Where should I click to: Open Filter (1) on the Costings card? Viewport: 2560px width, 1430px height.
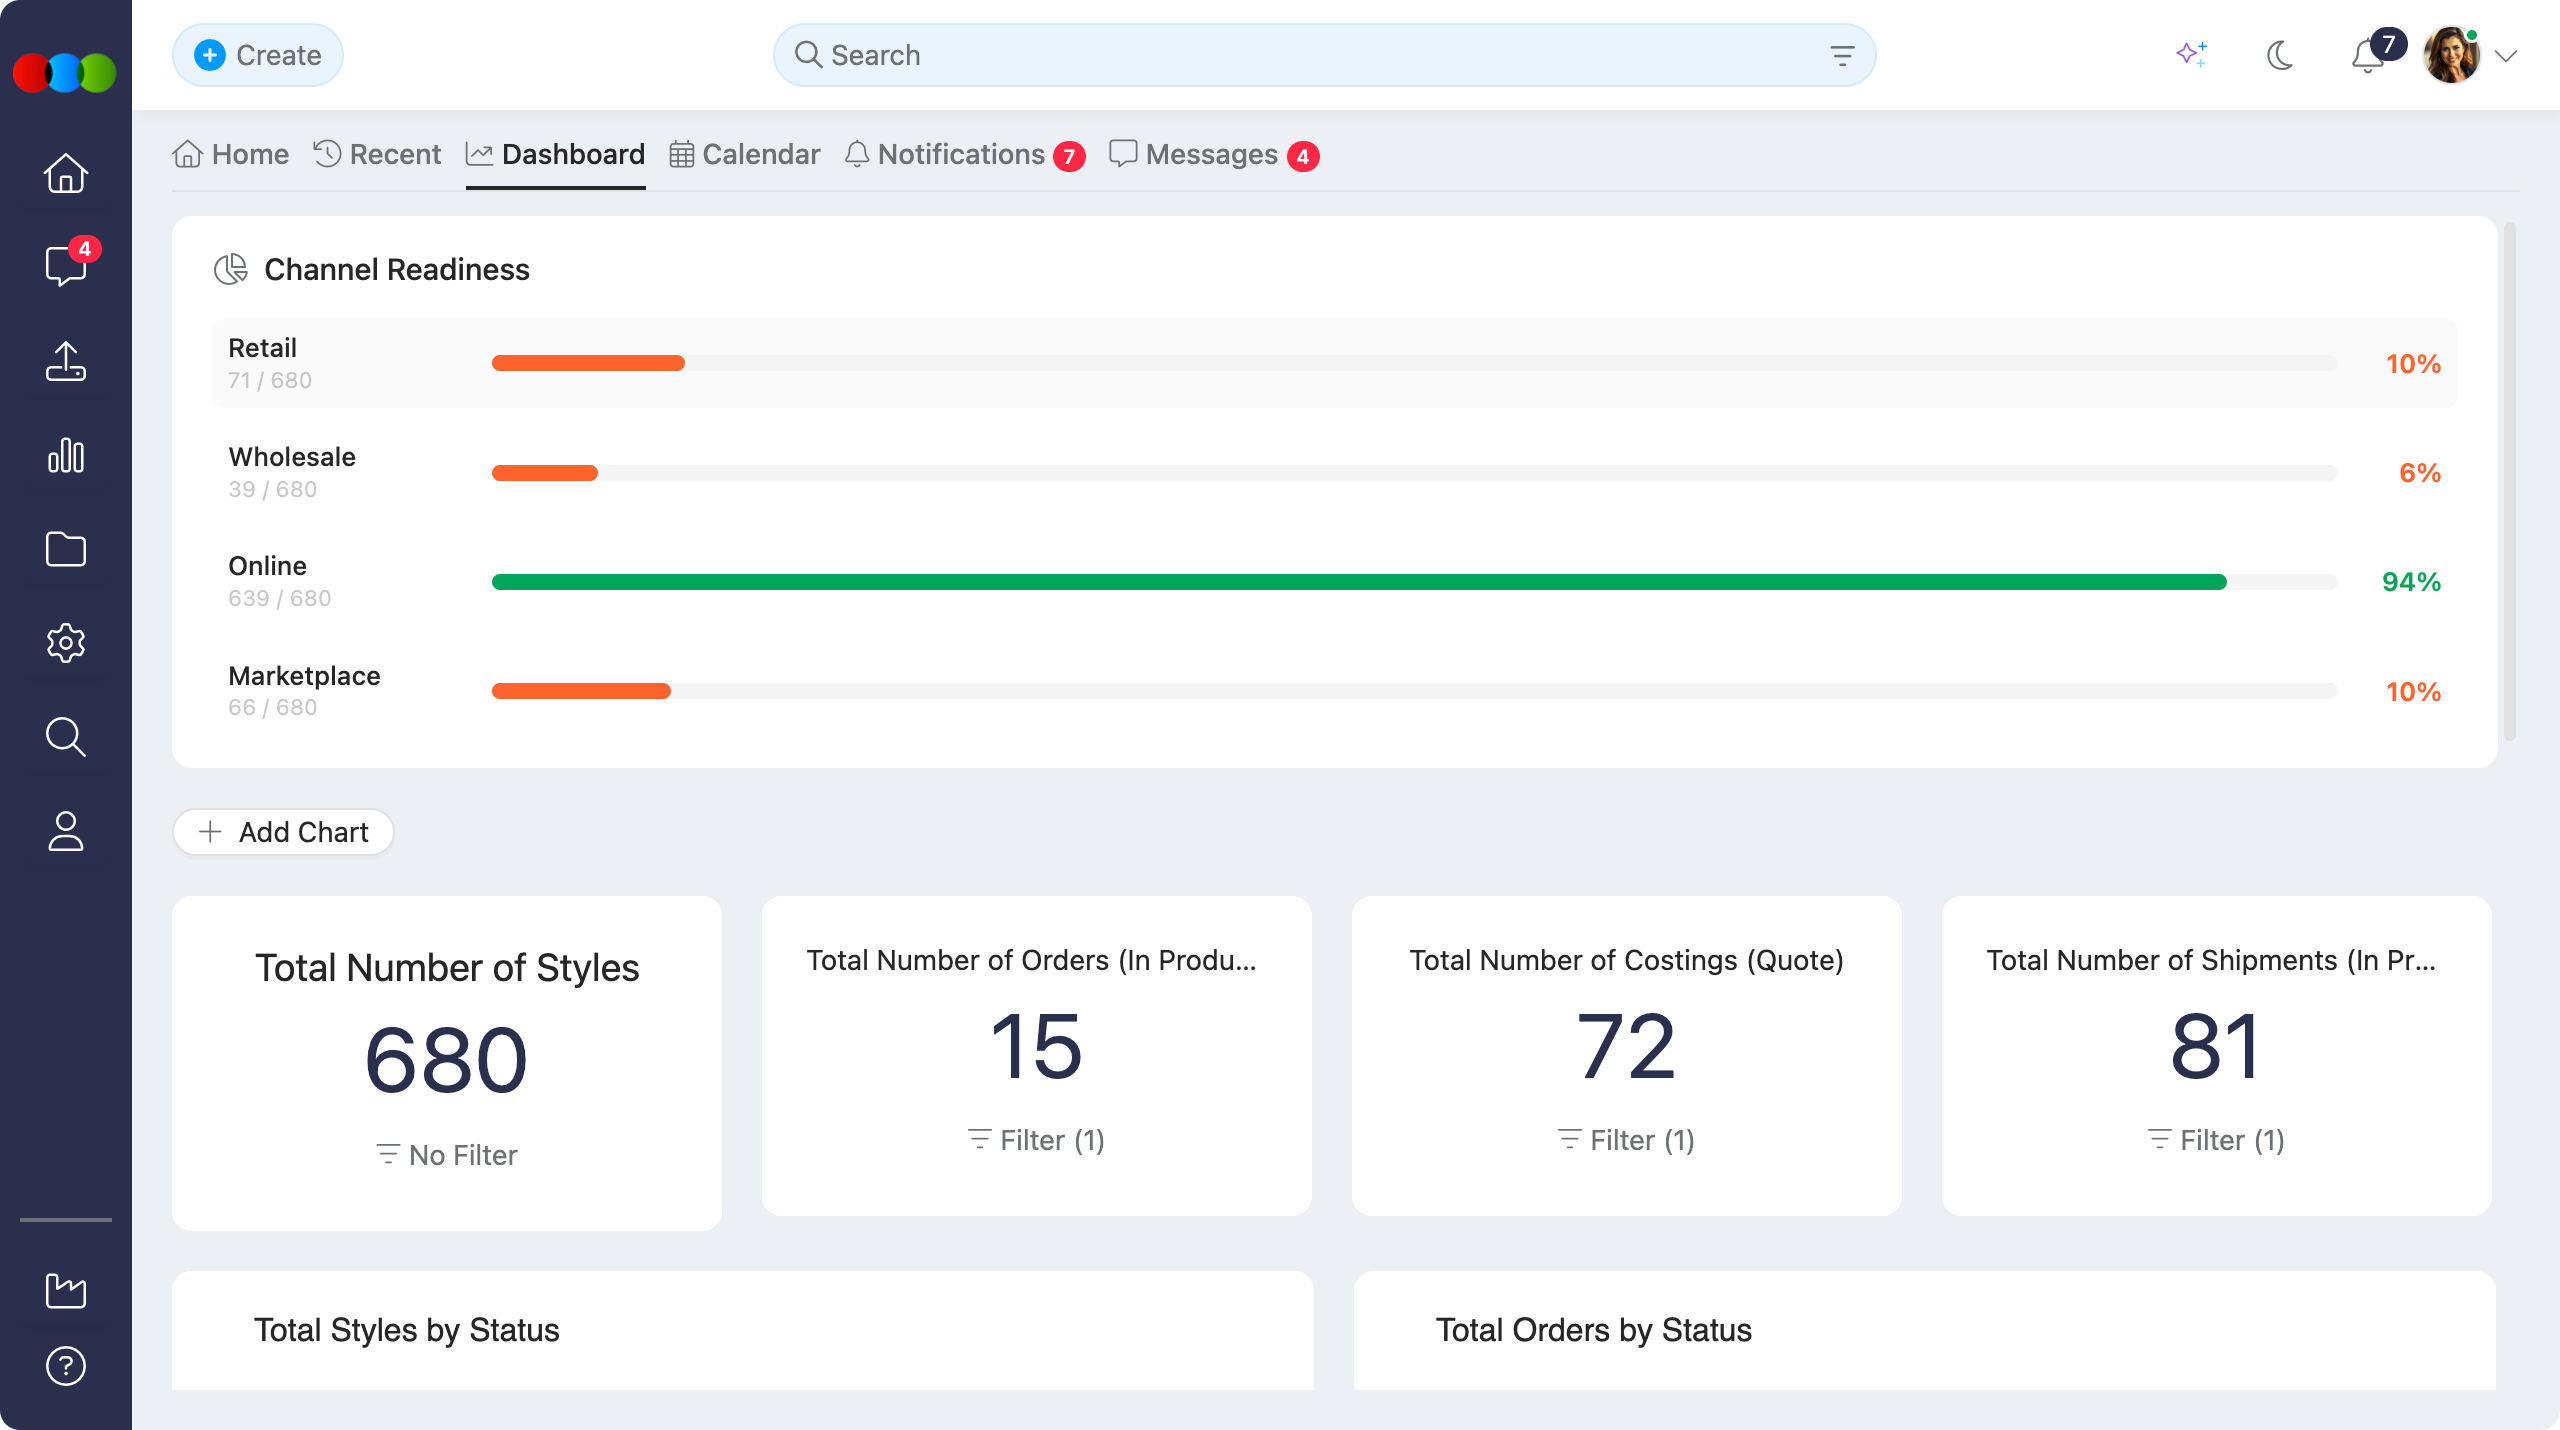1627,1140
